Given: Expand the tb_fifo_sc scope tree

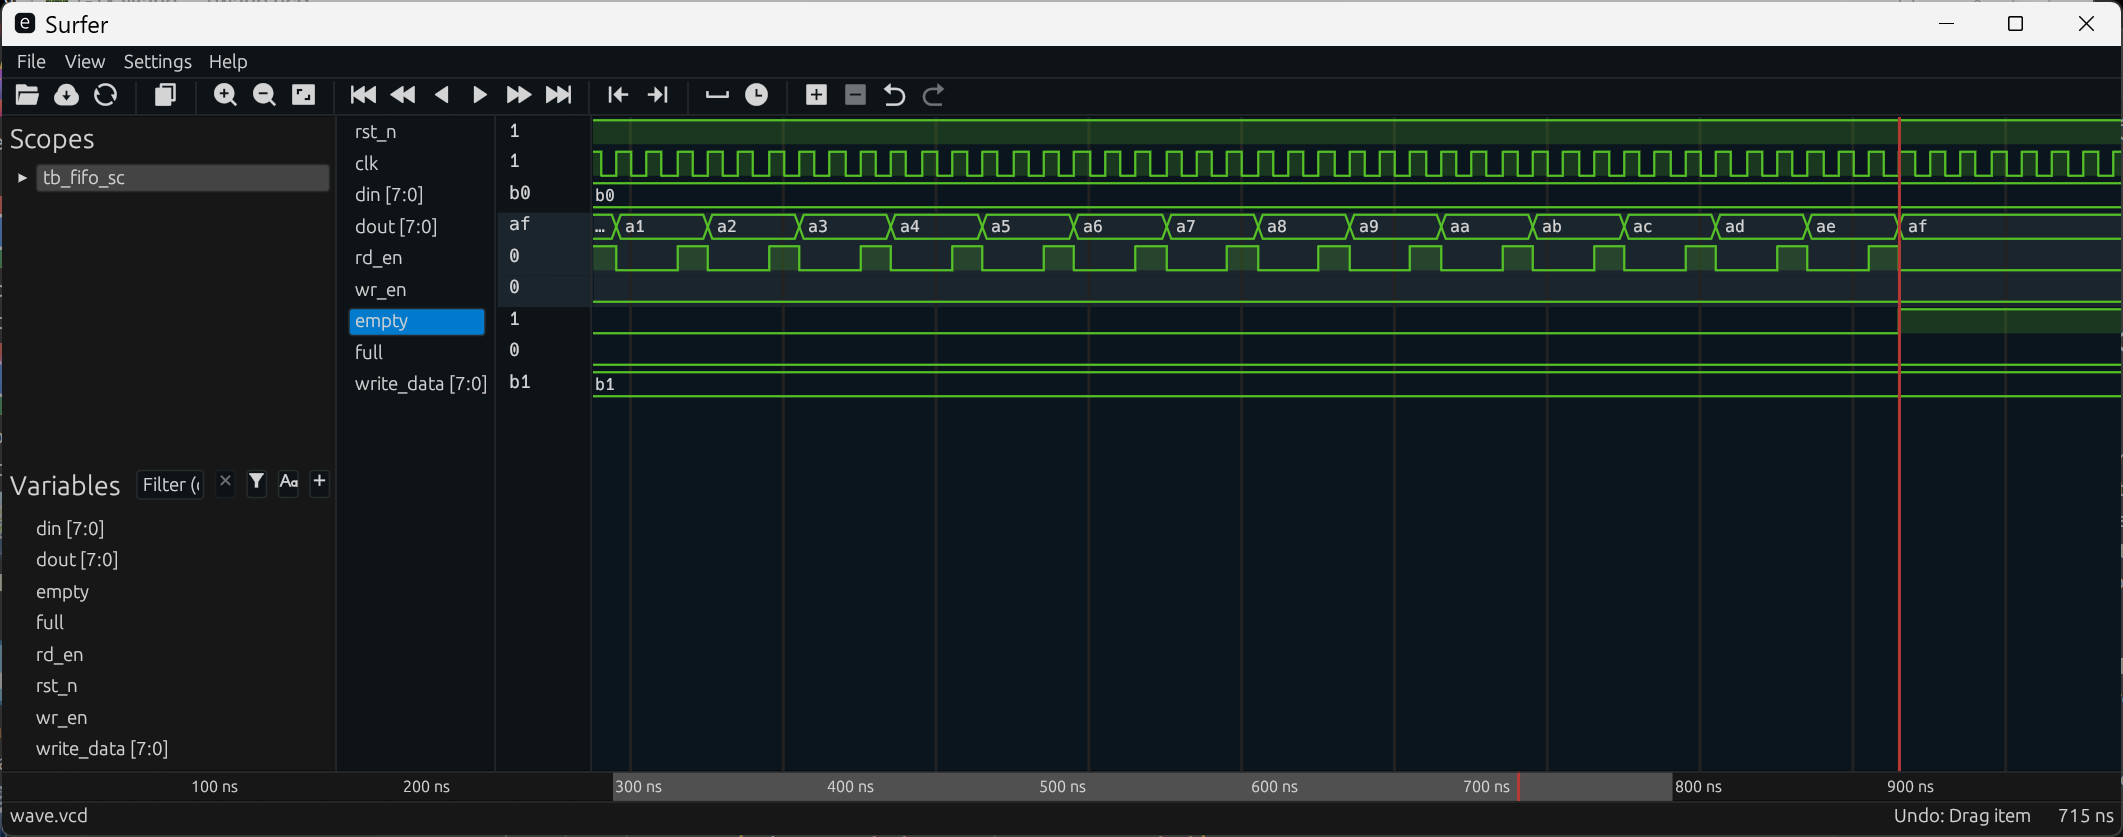Looking at the screenshot, I should tap(22, 178).
